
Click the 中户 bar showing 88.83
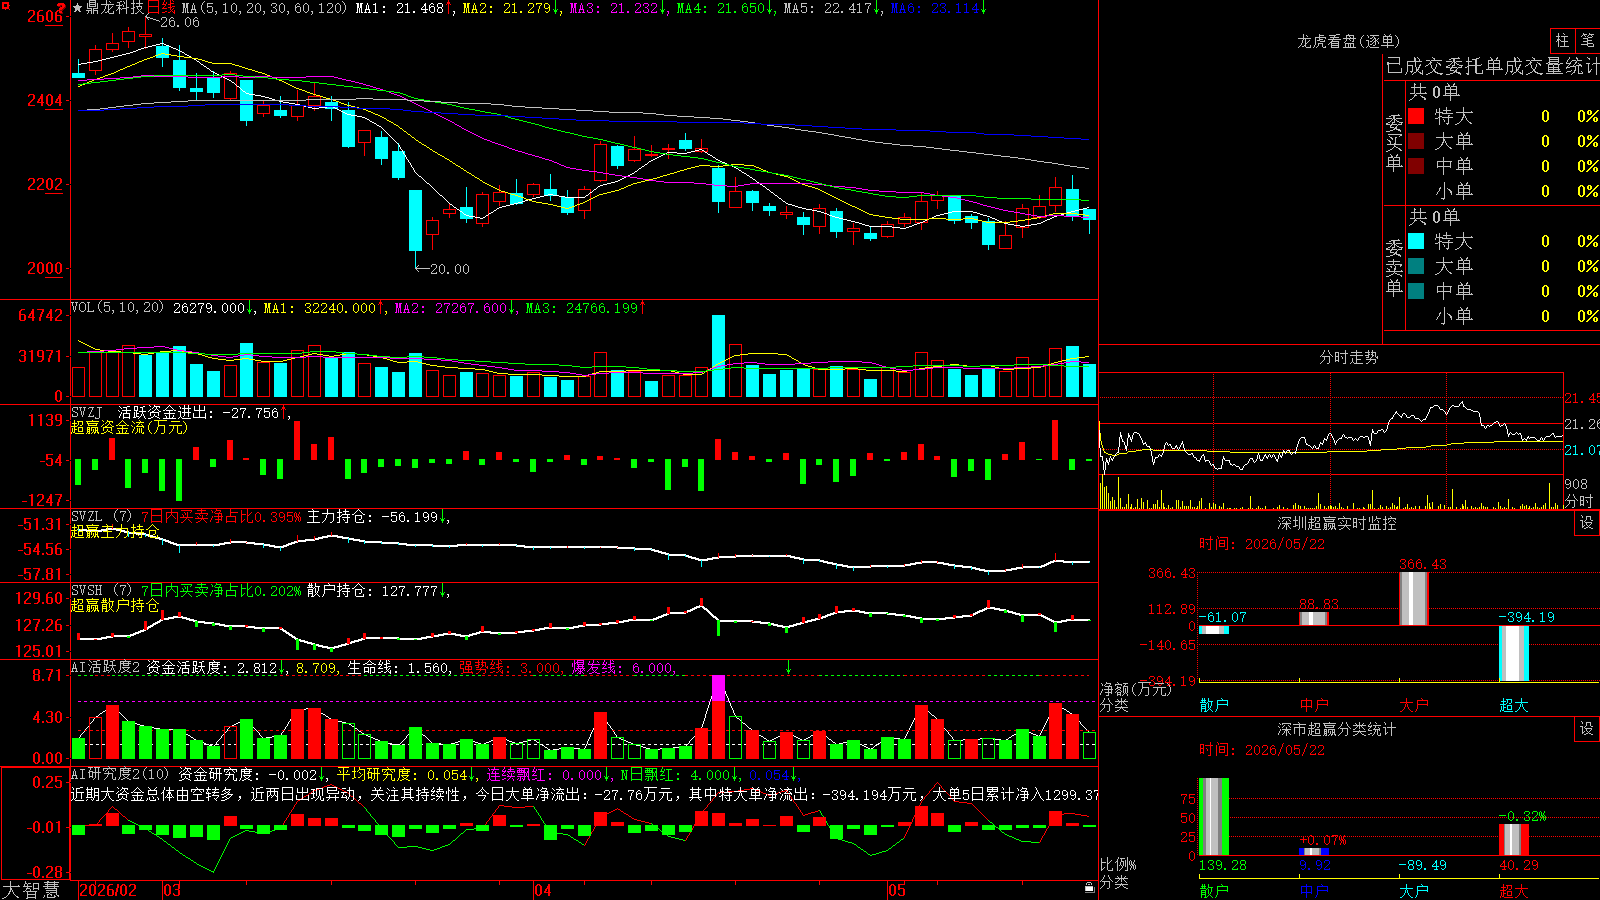(1314, 619)
